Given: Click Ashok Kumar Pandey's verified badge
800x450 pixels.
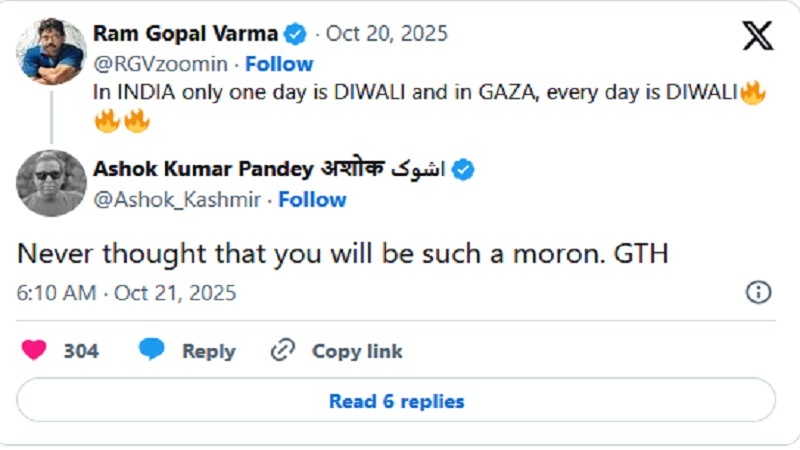Looking at the screenshot, I should (x=462, y=169).
